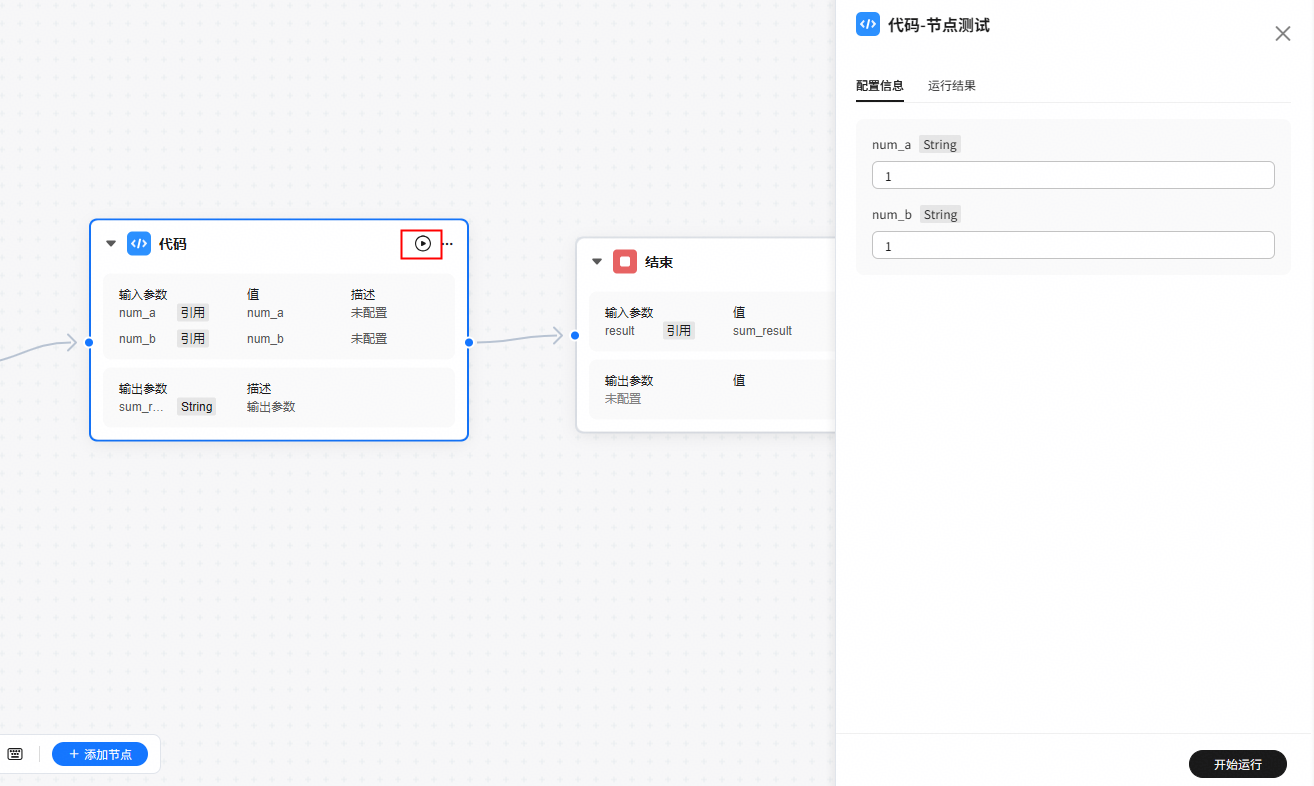
Task: Click the String tag beside num_b label
Action: (x=940, y=215)
